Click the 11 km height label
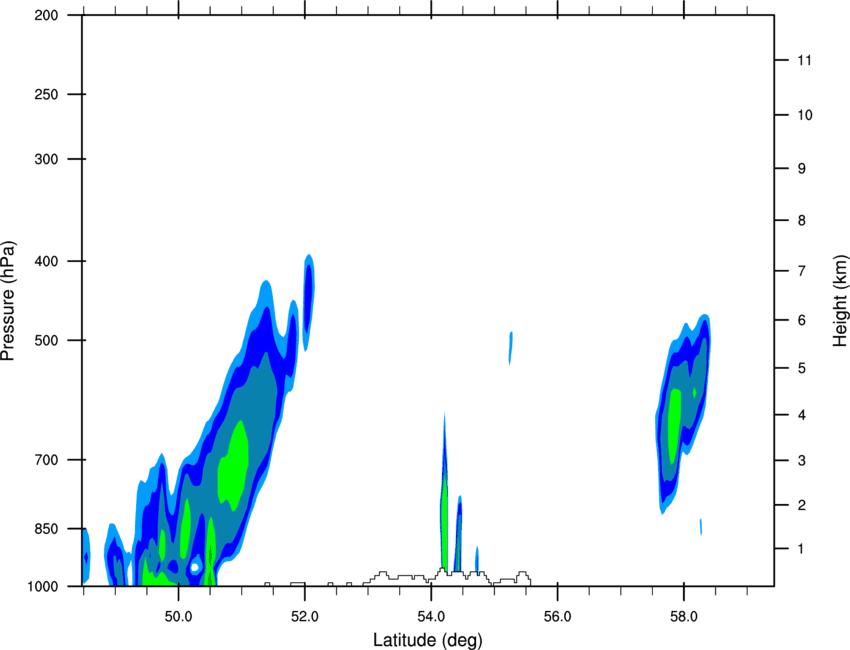 point(804,60)
